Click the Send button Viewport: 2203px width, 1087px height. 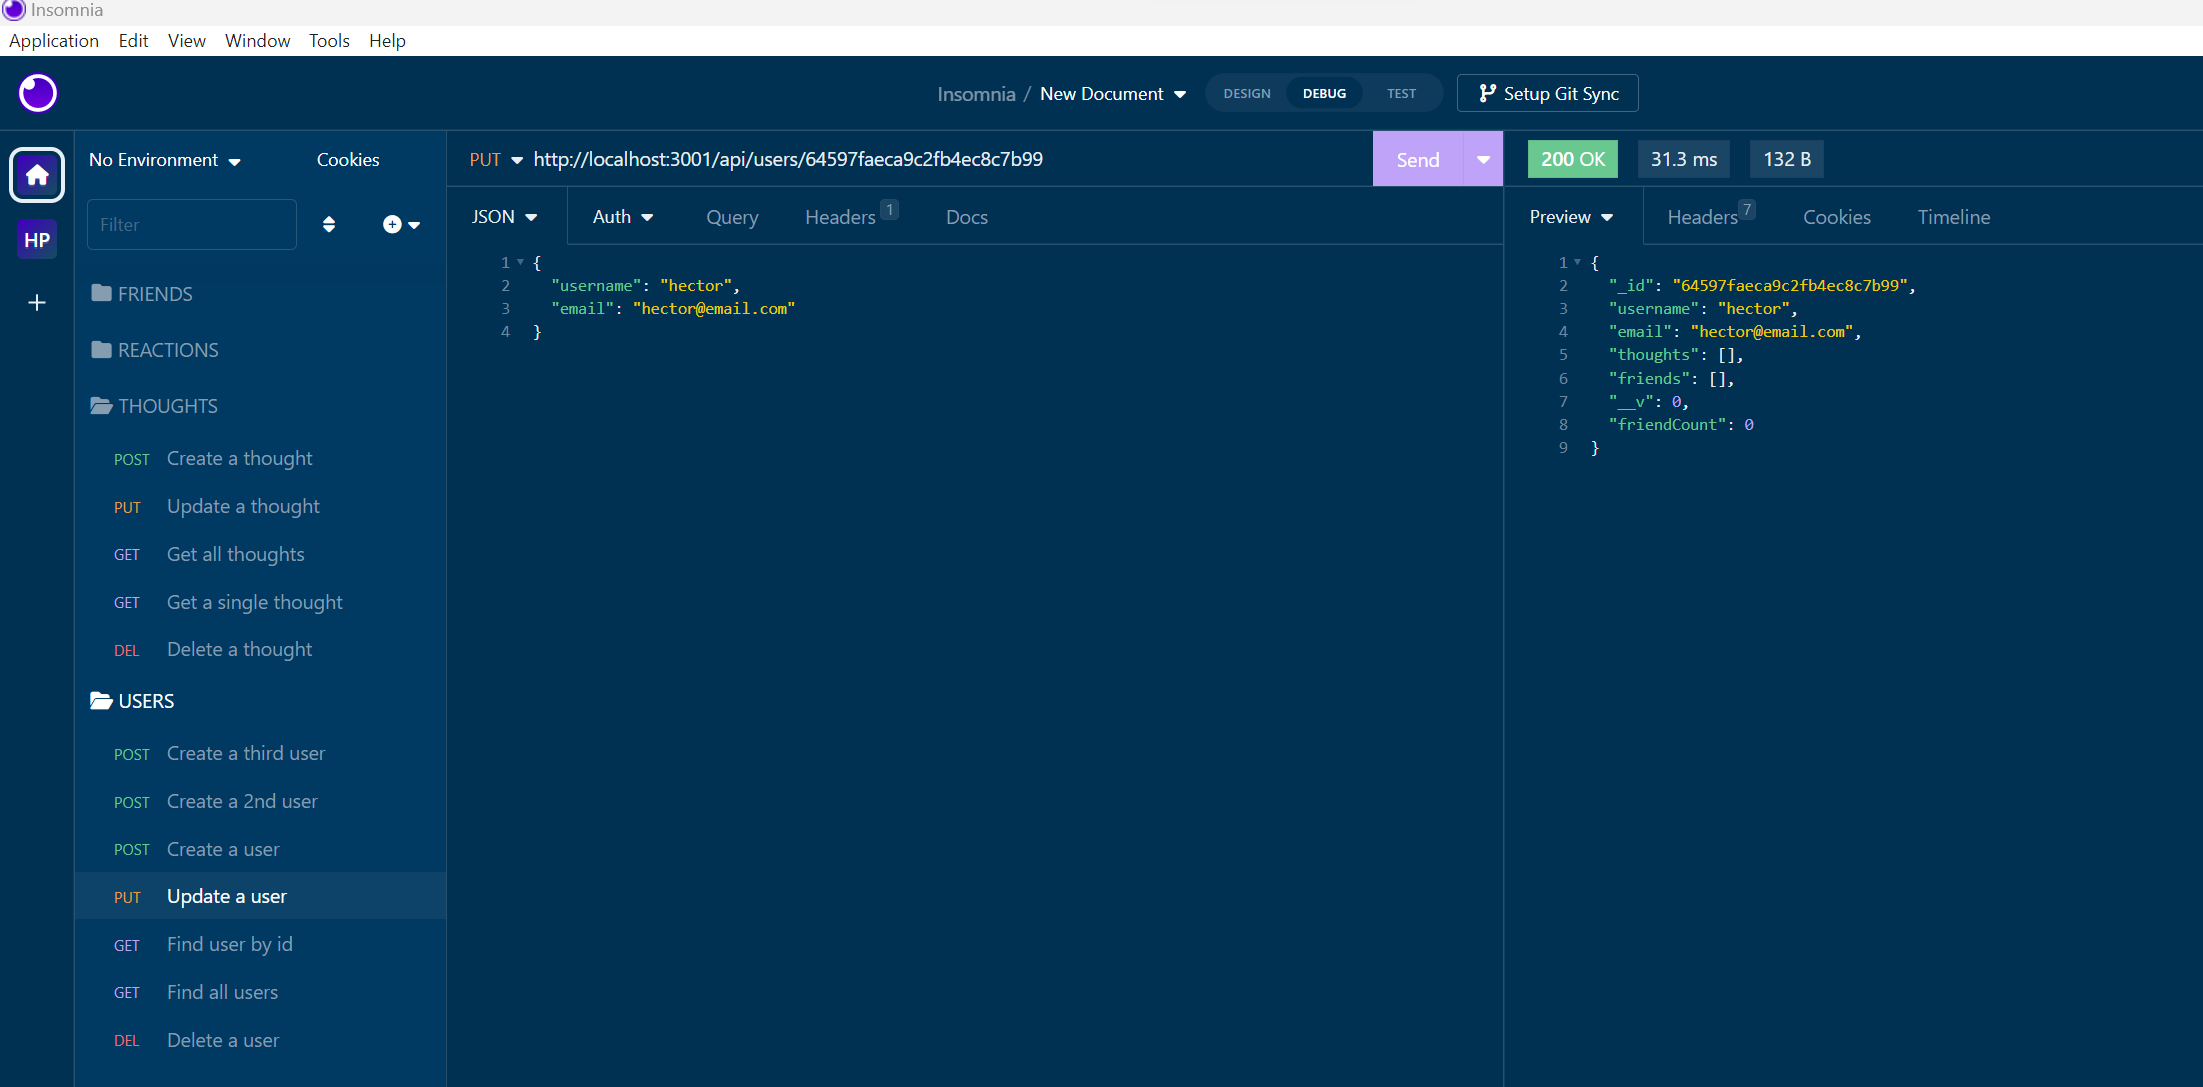pos(1417,158)
